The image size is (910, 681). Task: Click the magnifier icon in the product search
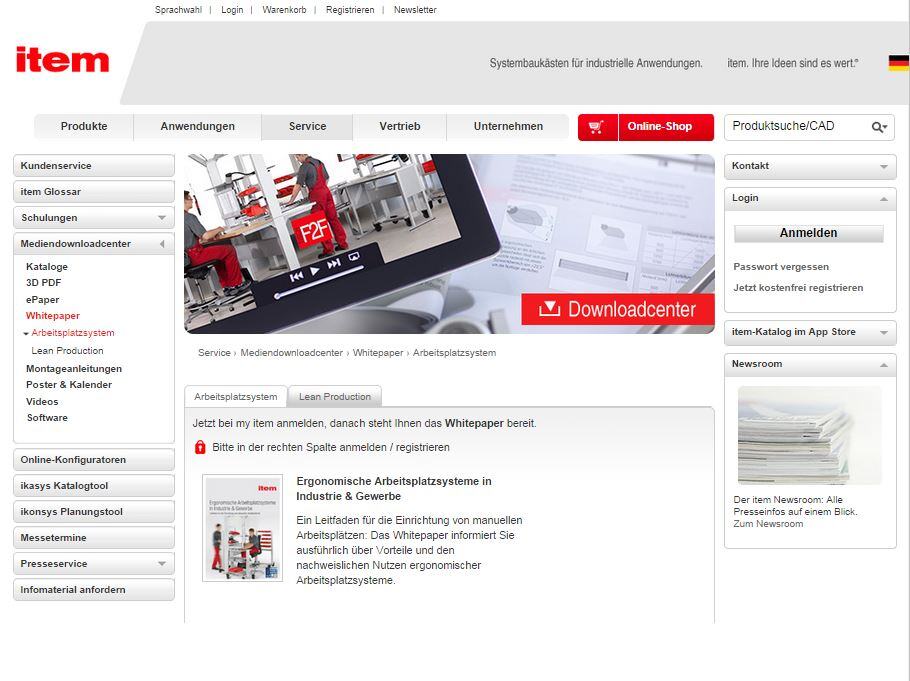point(878,127)
